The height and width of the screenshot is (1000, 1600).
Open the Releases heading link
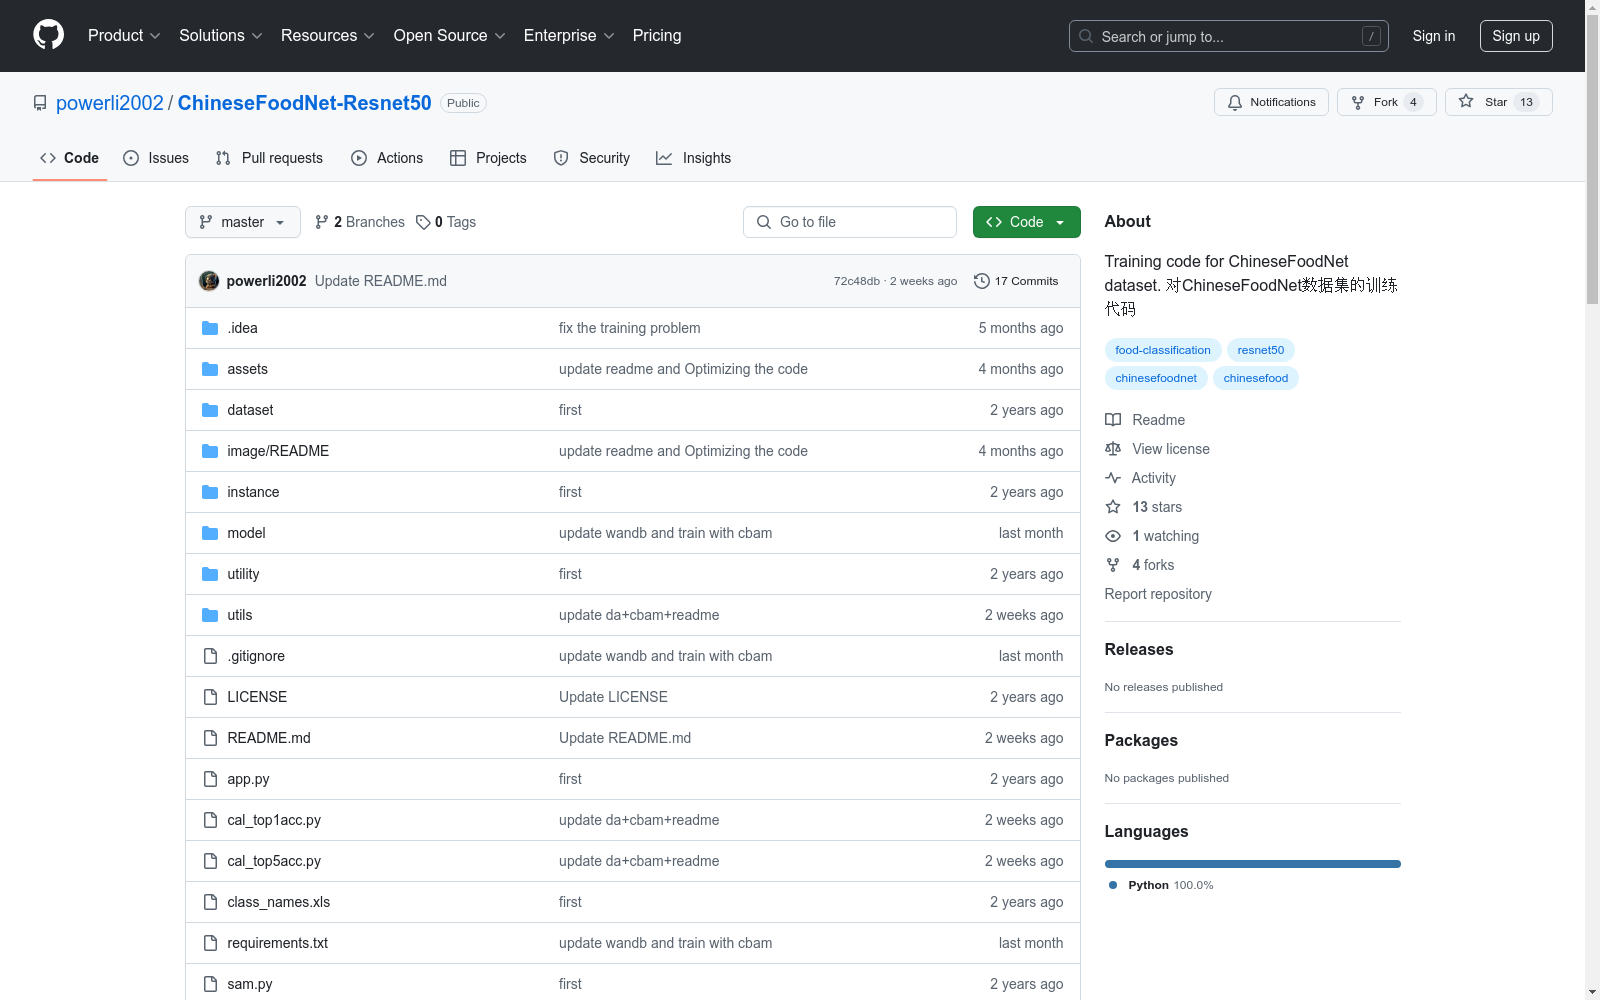point(1139,649)
